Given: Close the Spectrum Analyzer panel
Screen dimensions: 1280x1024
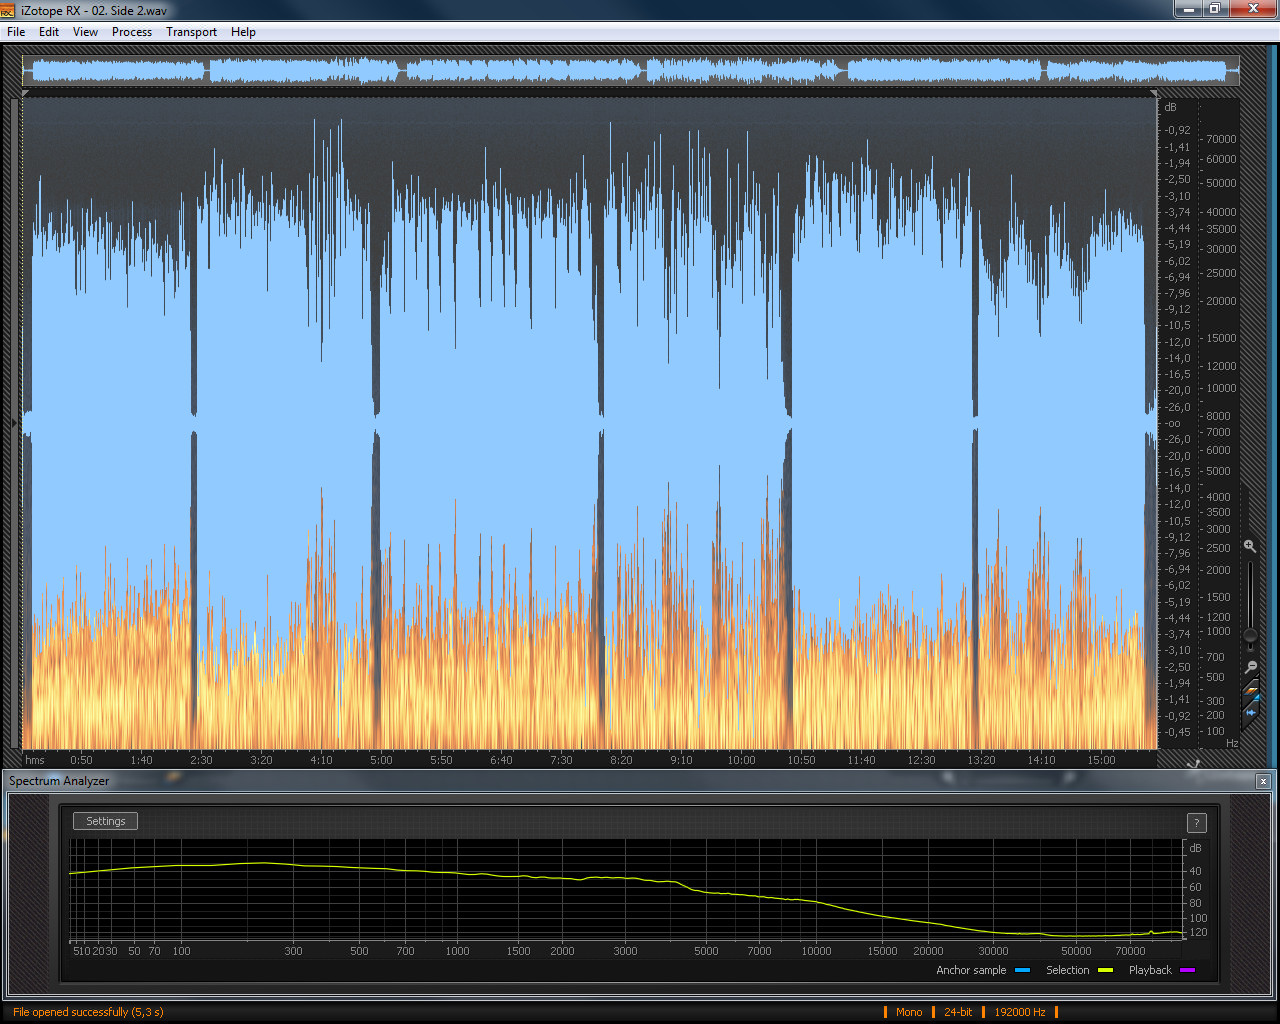Looking at the screenshot, I should coord(1263,781).
